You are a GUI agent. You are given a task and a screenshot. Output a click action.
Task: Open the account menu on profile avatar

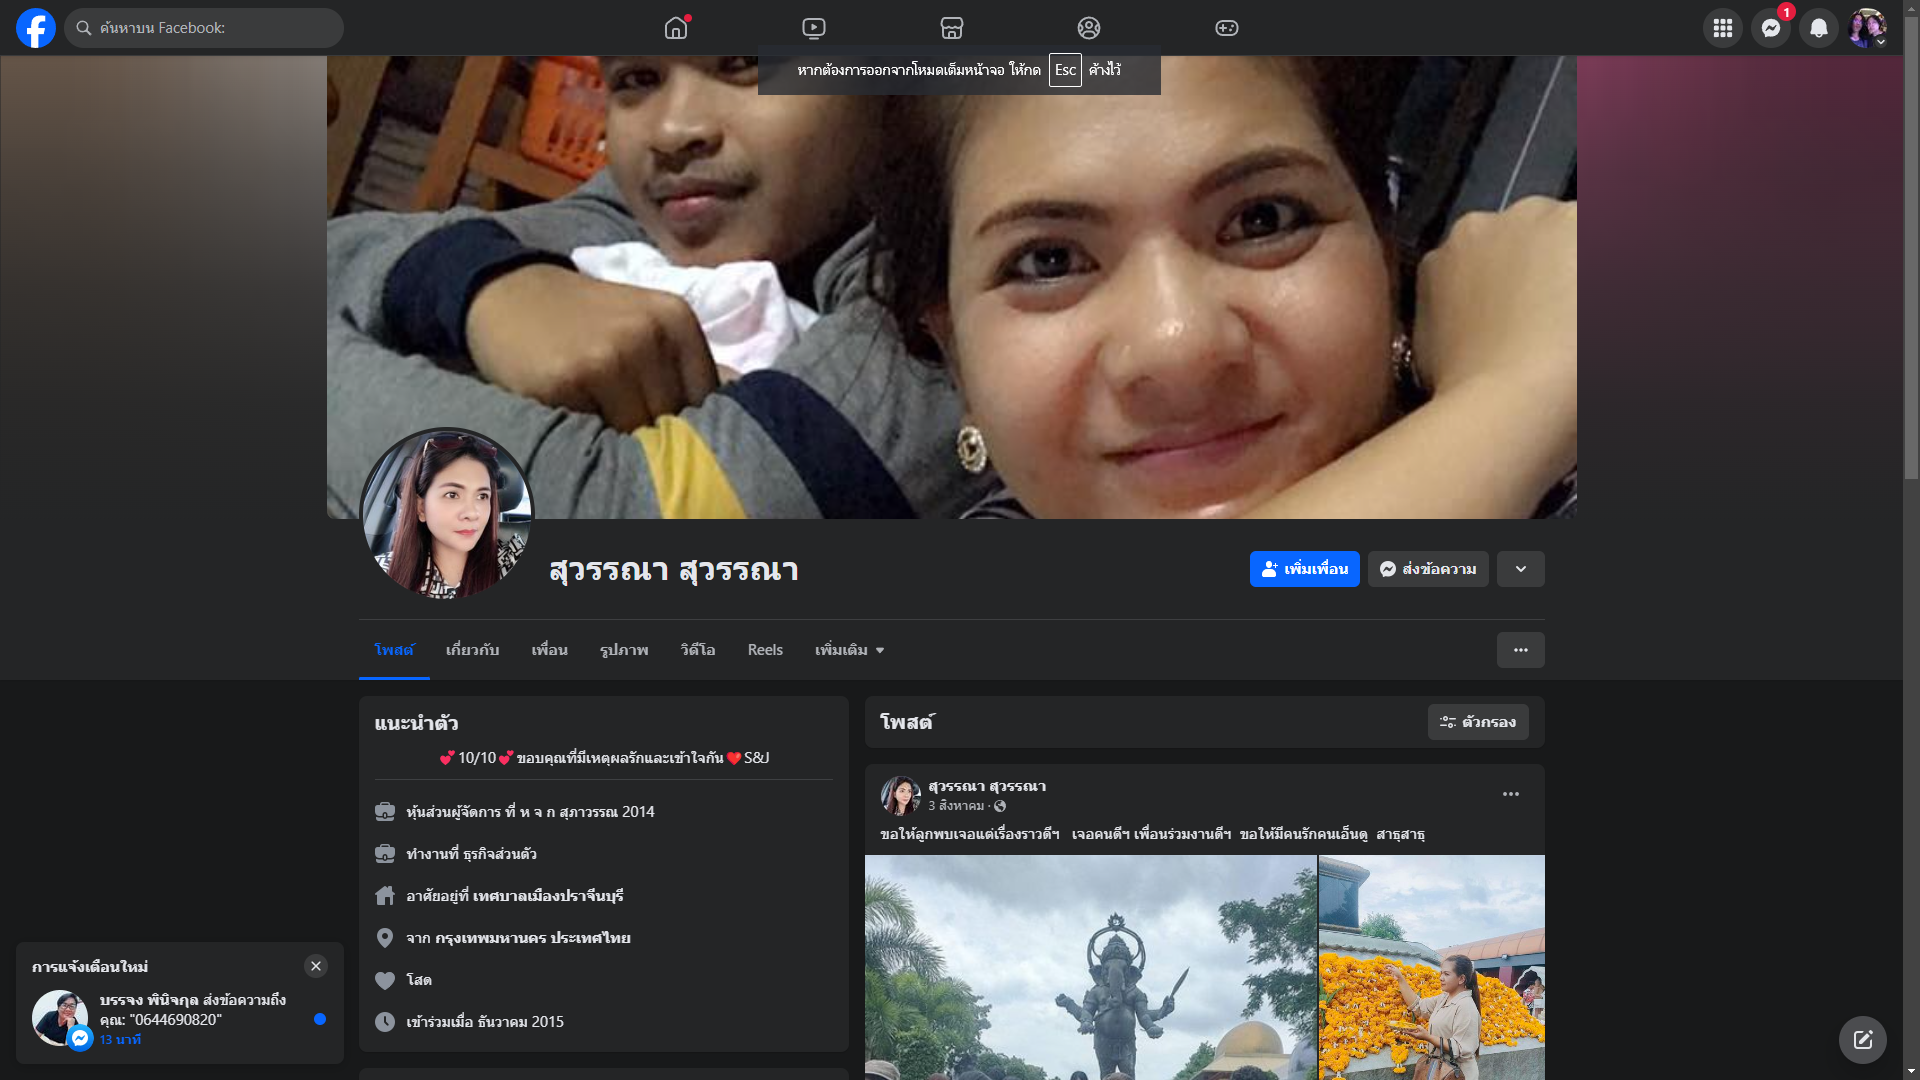click(x=1867, y=28)
